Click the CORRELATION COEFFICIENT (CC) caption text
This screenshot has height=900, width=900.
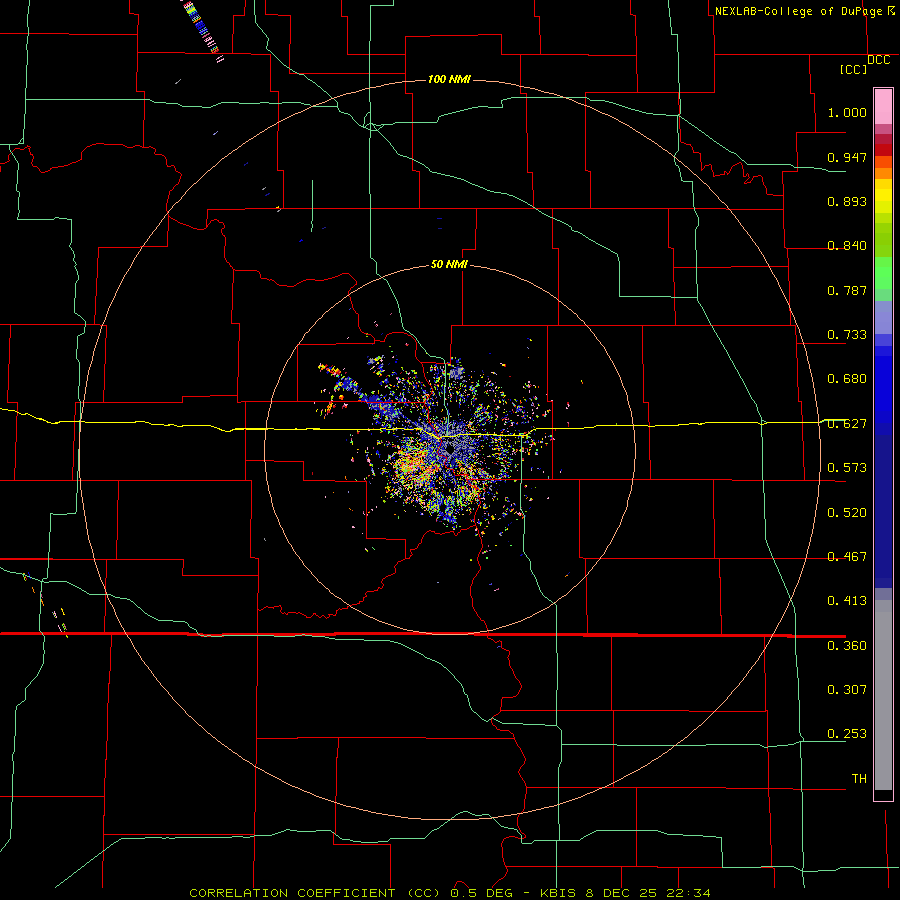tap(317, 893)
